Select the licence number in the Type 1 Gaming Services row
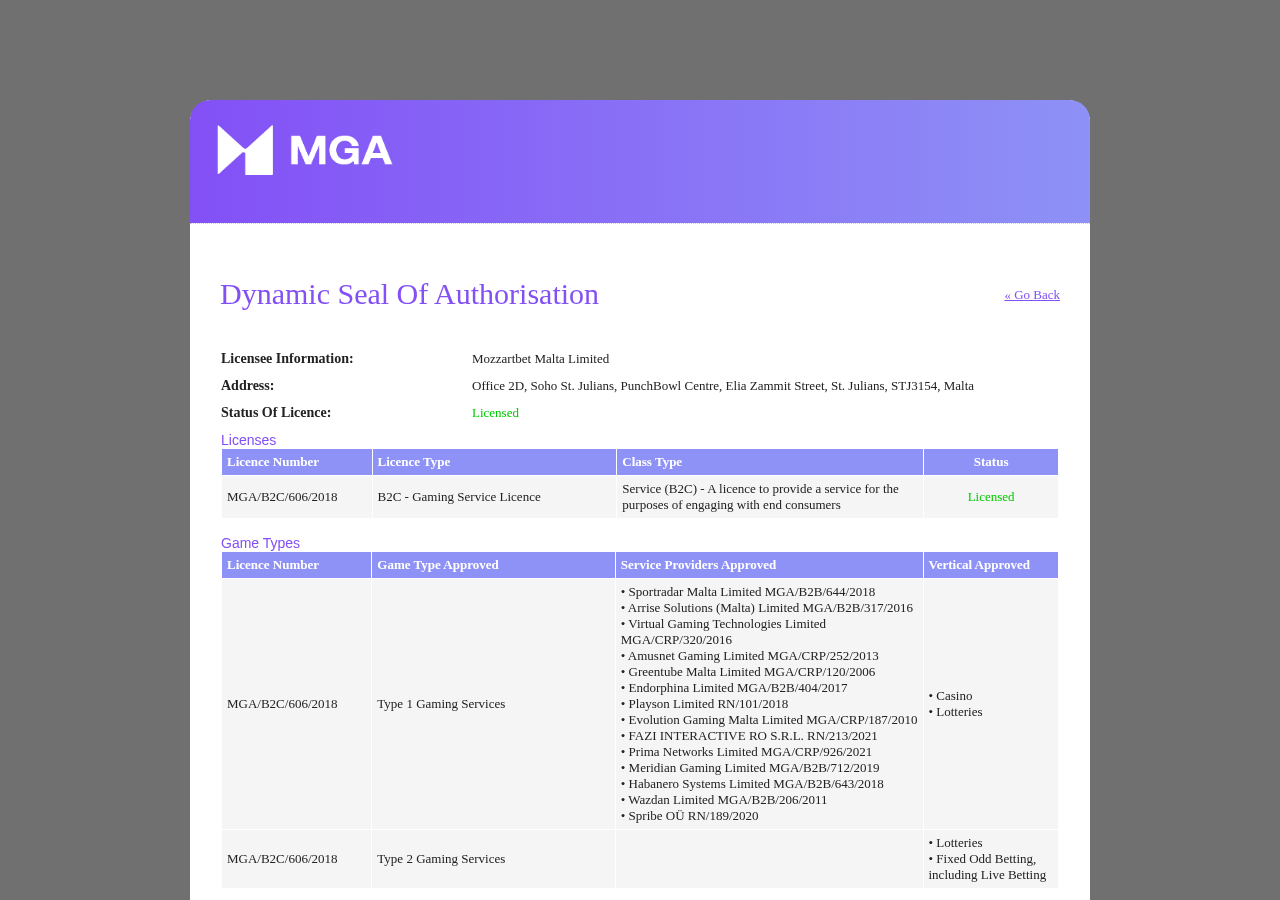The height and width of the screenshot is (900, 1280). [282, 704]
